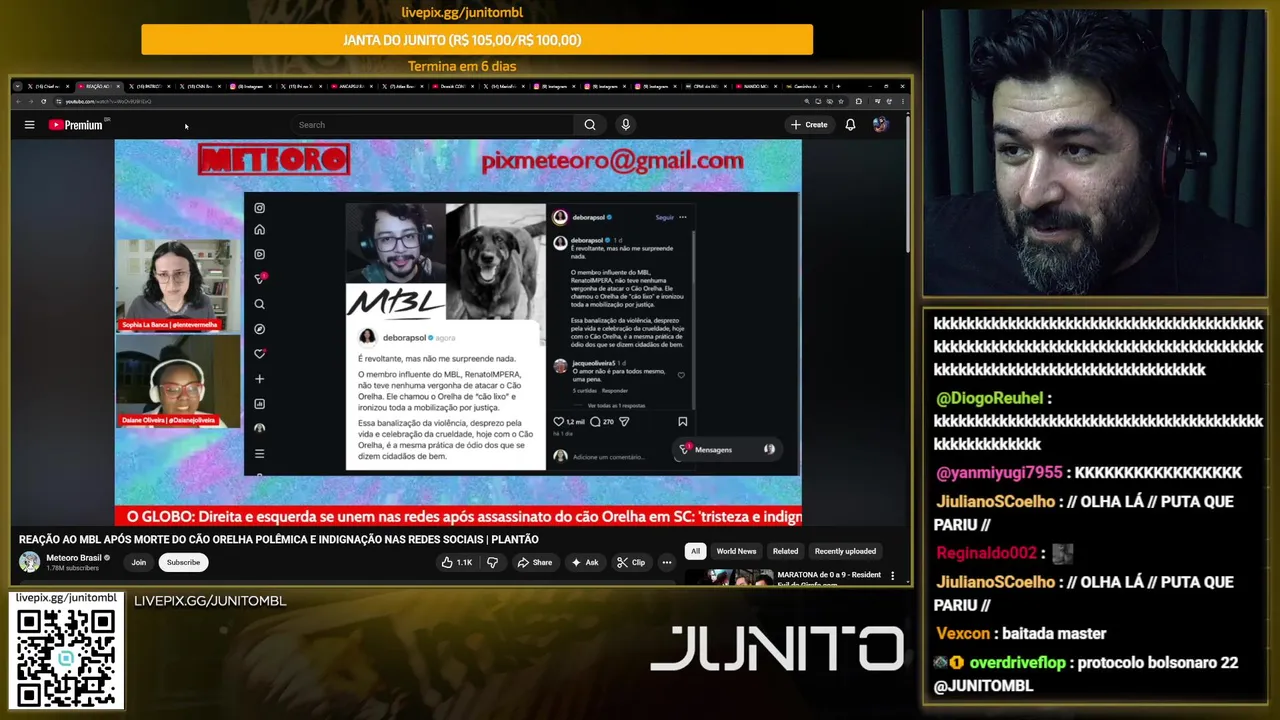The width and height of the screenshot is (1280, 720).
Task: Open the YouTube hamburger guide menu
Action: [x=29, y=125]
